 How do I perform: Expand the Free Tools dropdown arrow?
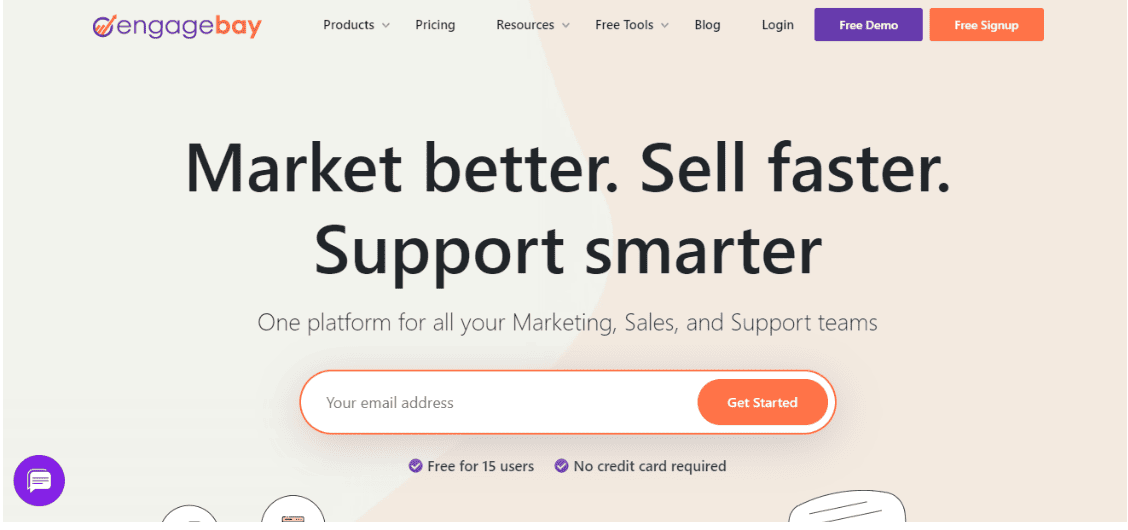(665, 25)
